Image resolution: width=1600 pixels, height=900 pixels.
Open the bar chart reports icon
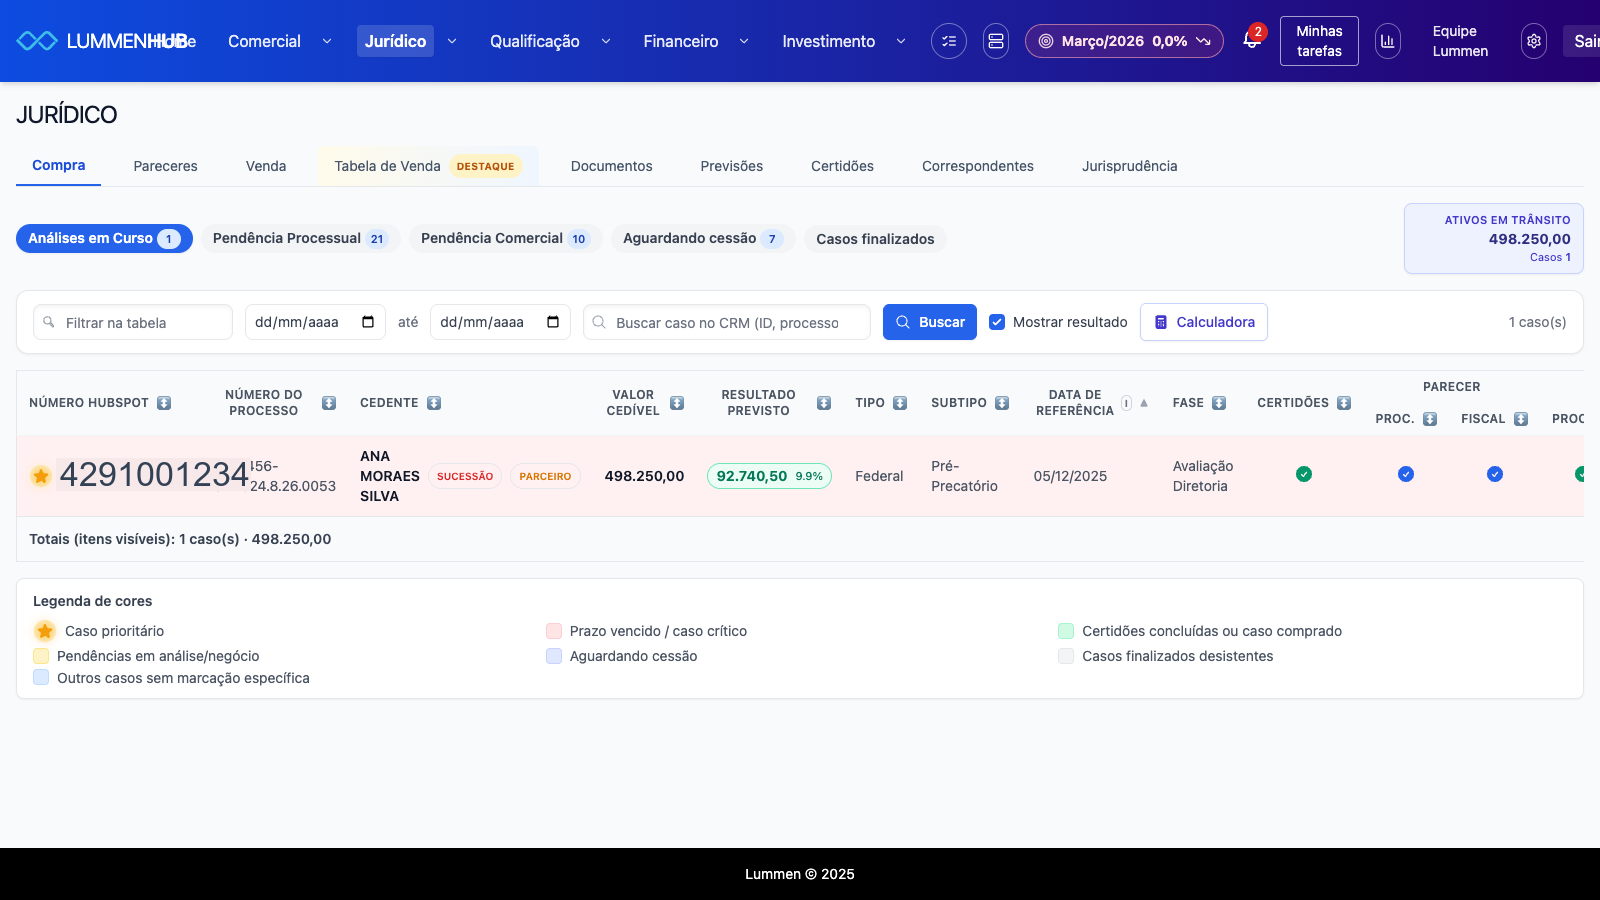[1387, 41]
